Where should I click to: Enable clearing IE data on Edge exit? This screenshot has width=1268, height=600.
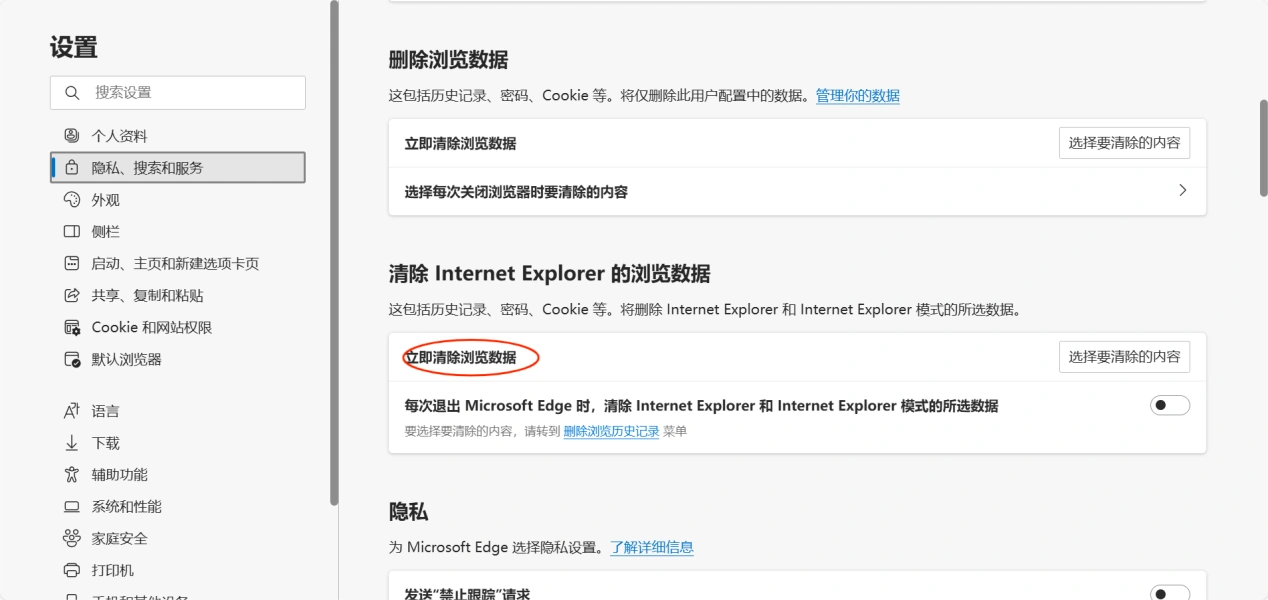tap(1169, 405)
